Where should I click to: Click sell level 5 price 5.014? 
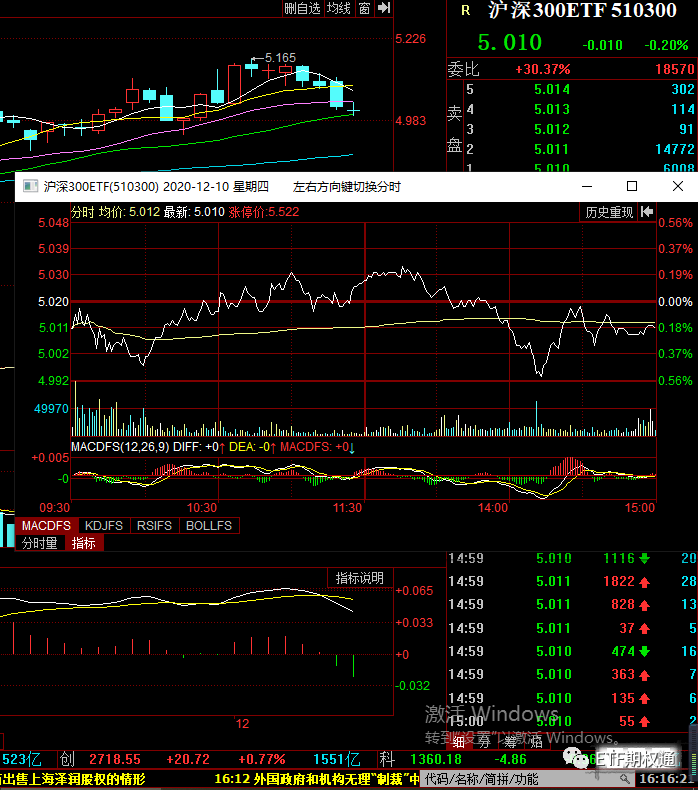click(552, 89)
